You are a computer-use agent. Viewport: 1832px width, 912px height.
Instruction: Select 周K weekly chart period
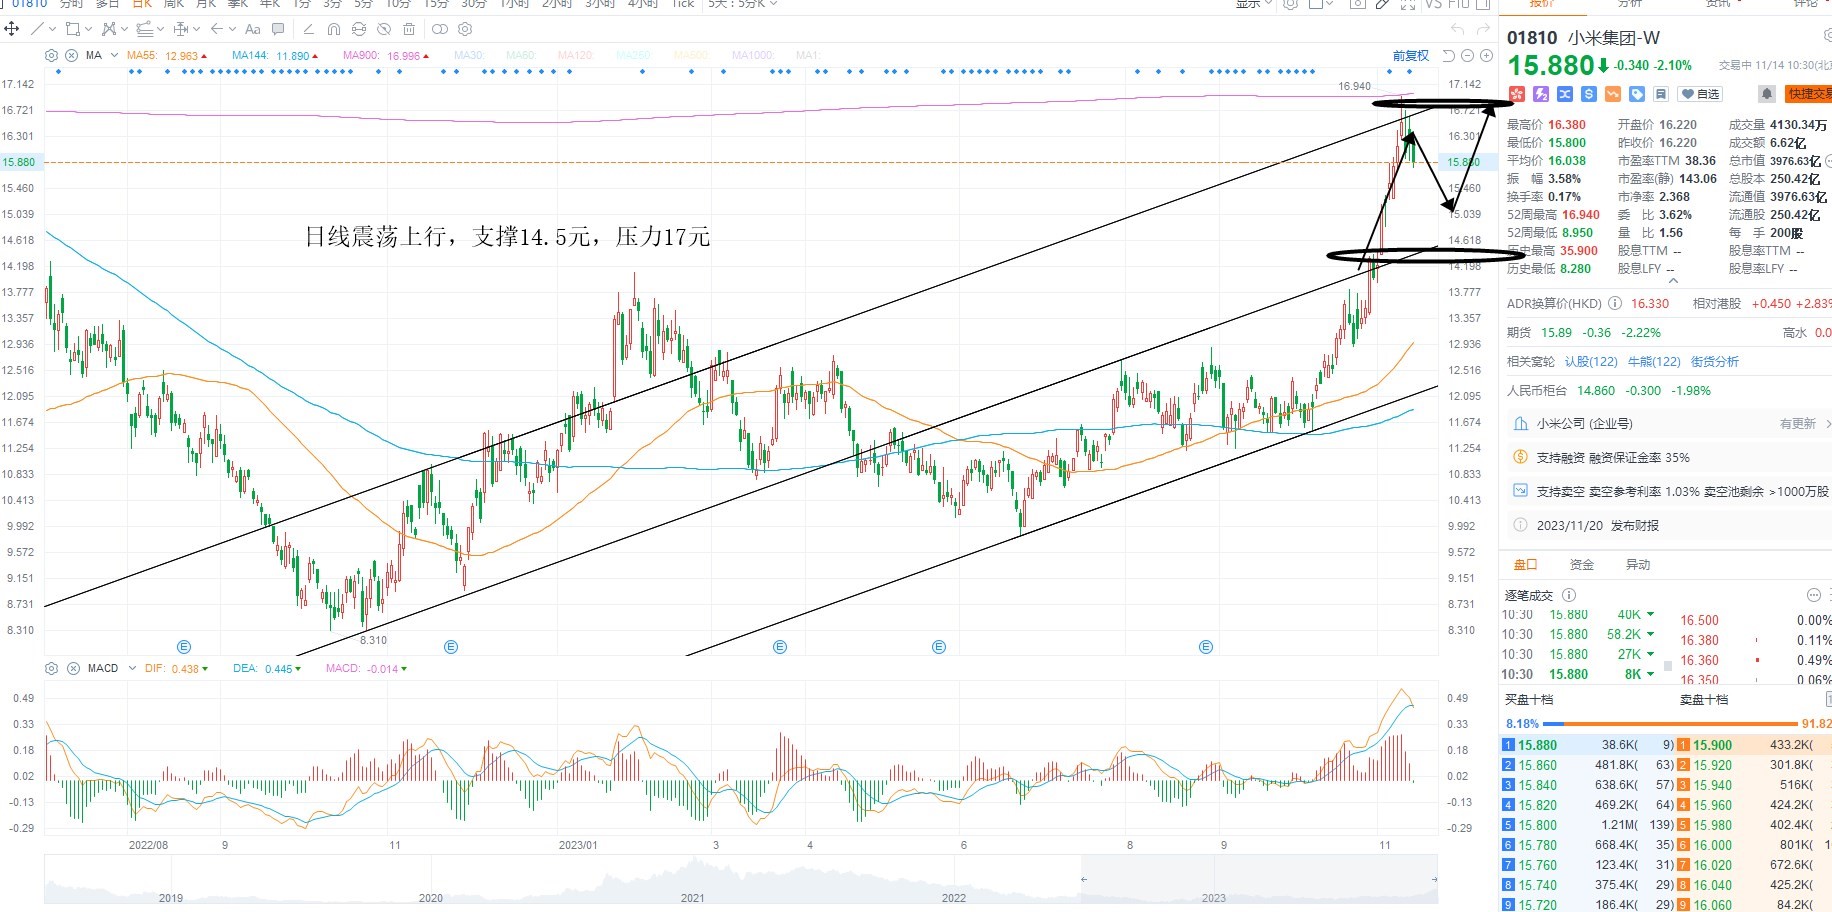click(x=173, y=4)
